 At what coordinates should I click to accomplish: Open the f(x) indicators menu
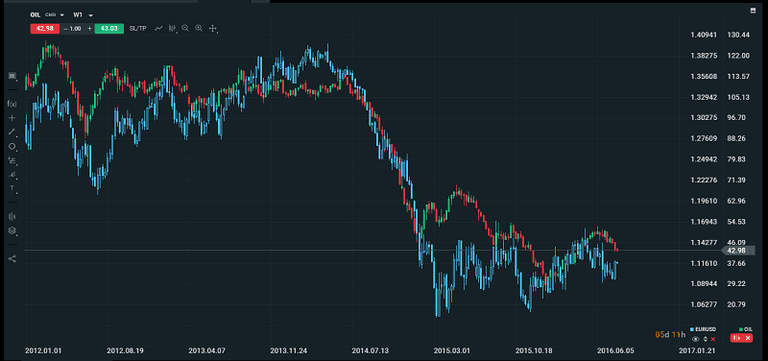12,103
